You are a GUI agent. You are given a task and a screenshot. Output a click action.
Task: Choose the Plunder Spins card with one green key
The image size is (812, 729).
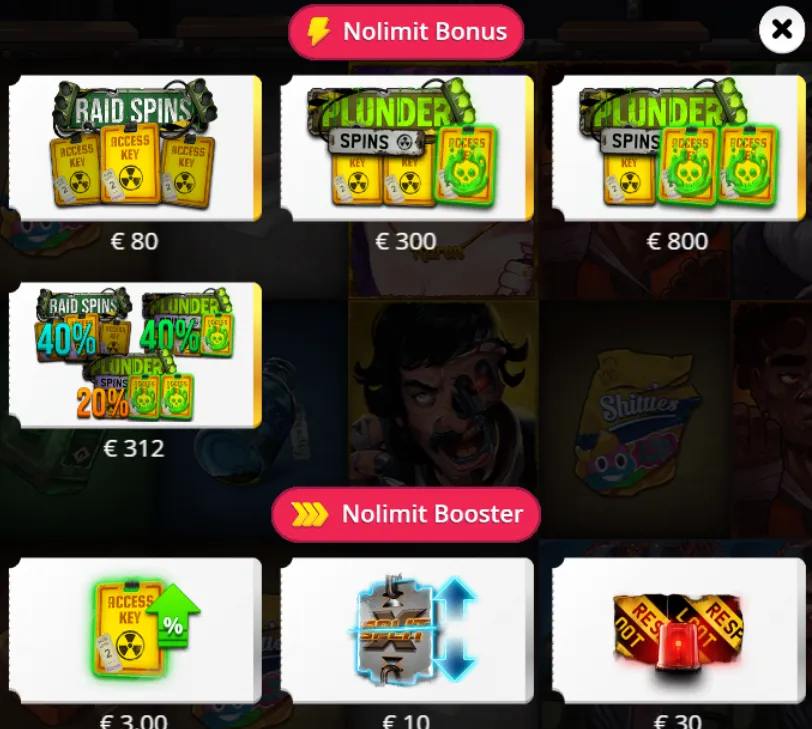click(x=407, y=148)
